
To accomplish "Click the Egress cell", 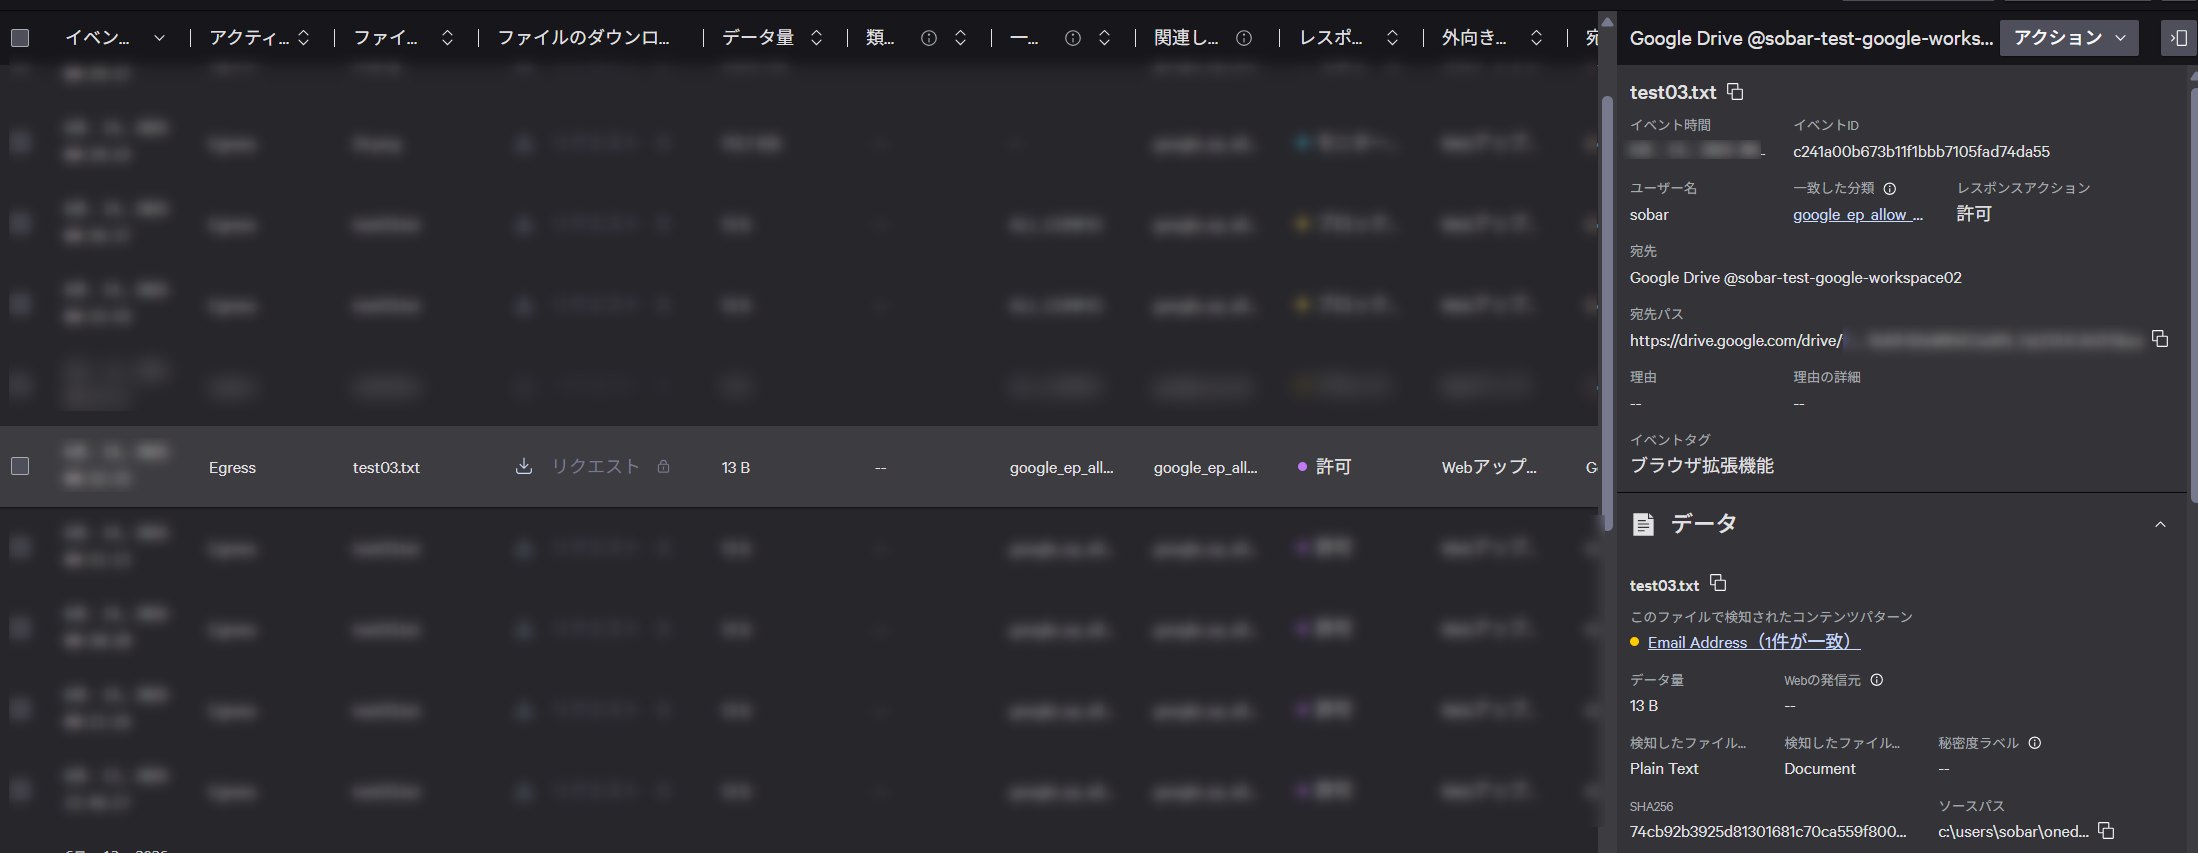I will tap(232, 467).
